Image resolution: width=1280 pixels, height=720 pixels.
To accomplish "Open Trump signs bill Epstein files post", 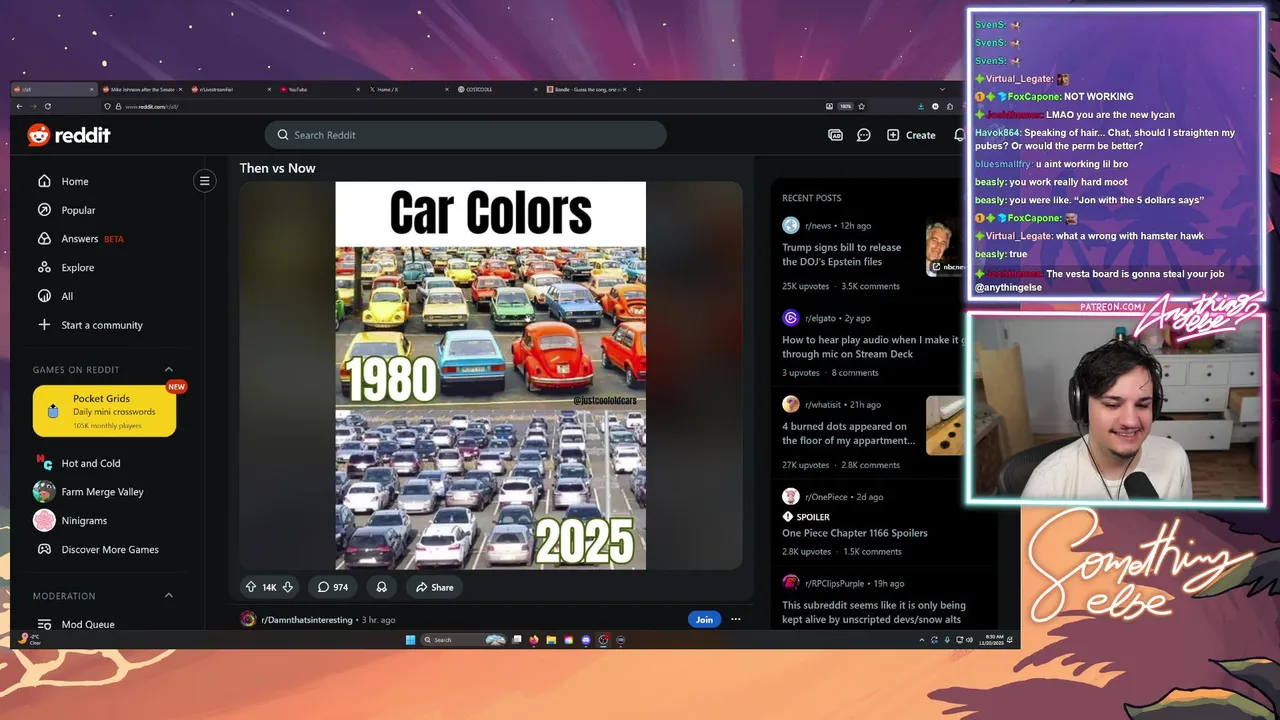I will 841,254.
